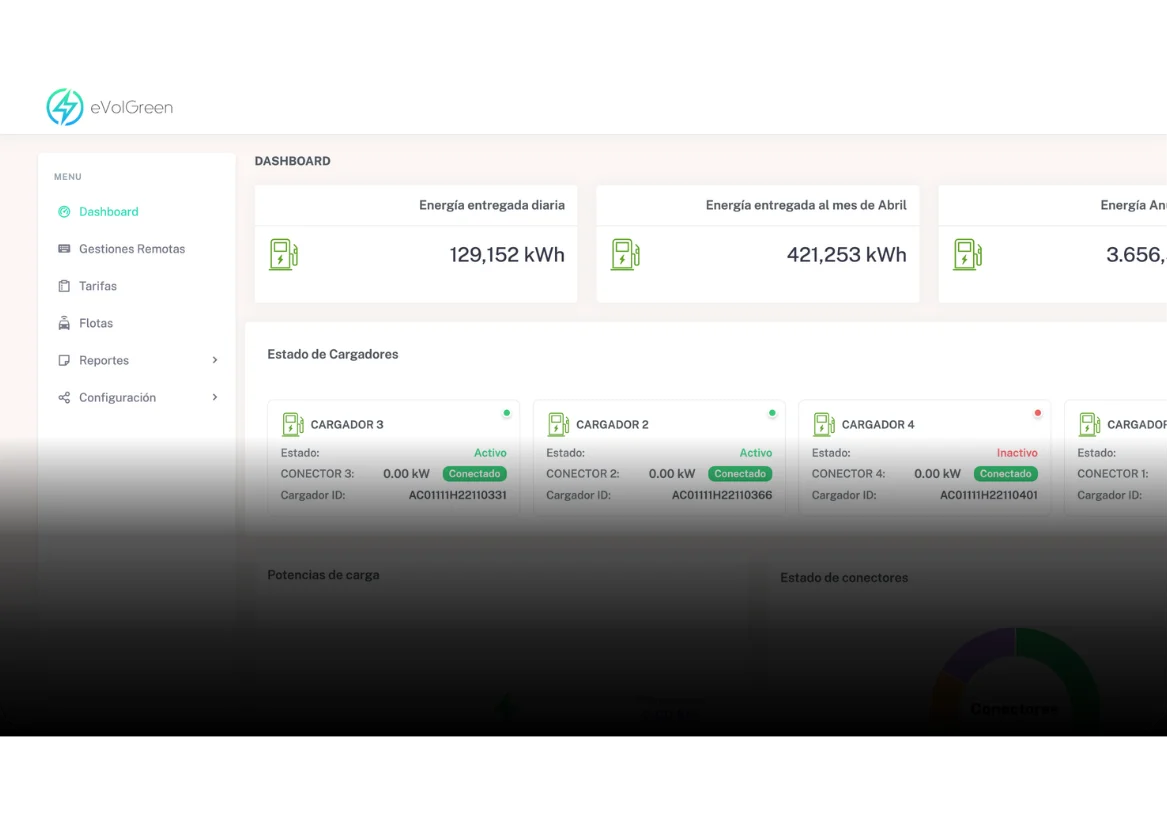Screen dimensions: 1167x817
Task: Click green status dot on CARGADOR 3
Action: 507,413
